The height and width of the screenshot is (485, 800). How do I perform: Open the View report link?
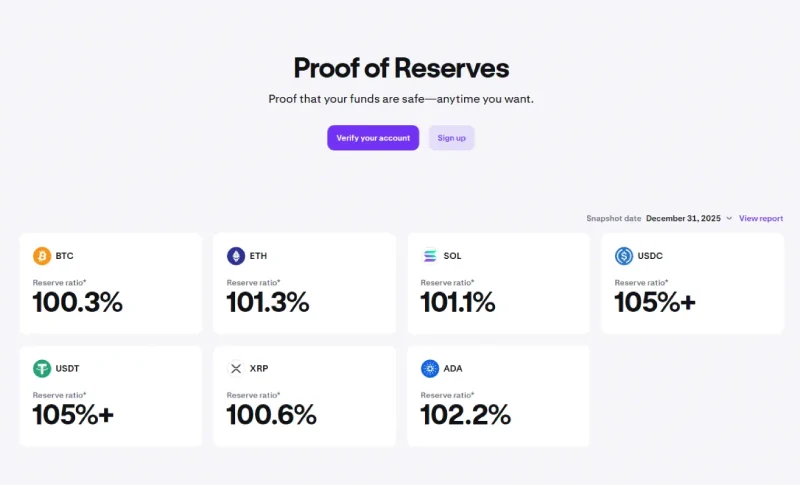(761, 218)
